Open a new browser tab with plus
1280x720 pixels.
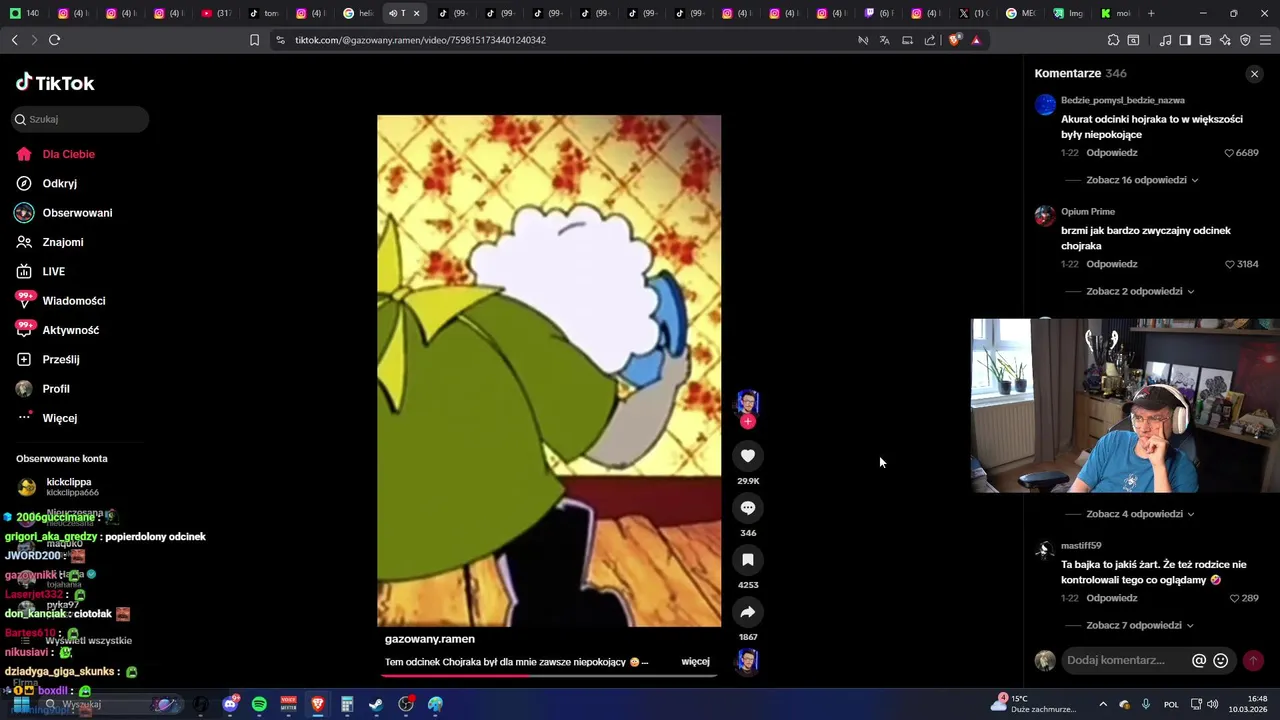pyautogui.click(x=1151, y=13)
